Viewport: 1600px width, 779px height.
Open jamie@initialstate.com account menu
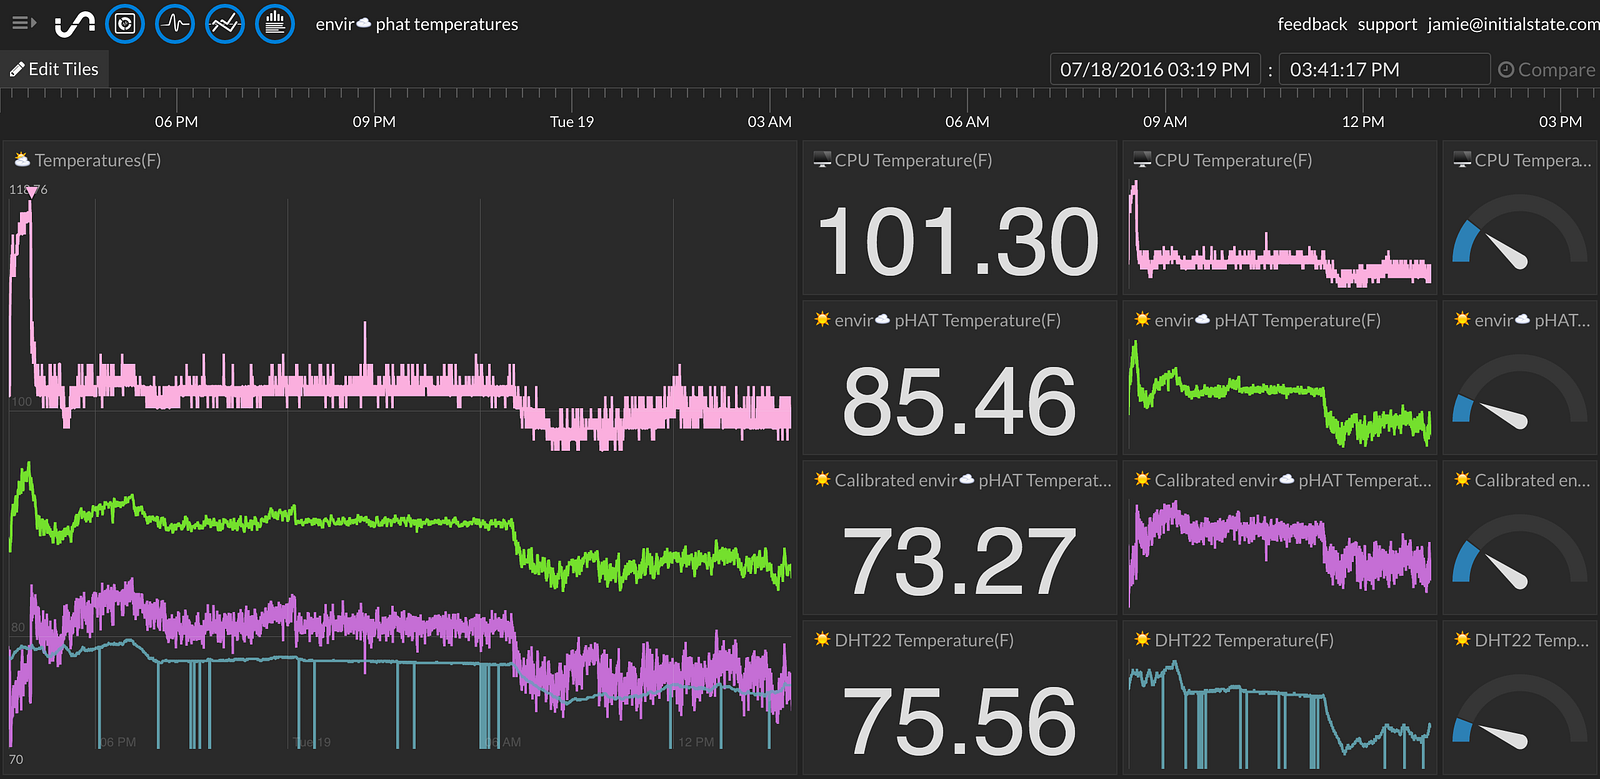1513,24
